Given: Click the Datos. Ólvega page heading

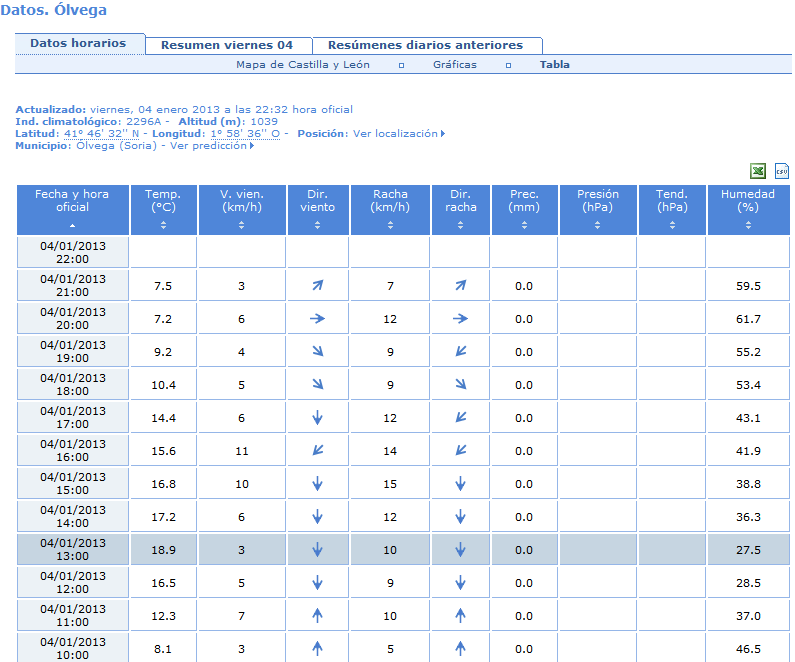Looking at the screenshot, I should click(x=54, y=10).
